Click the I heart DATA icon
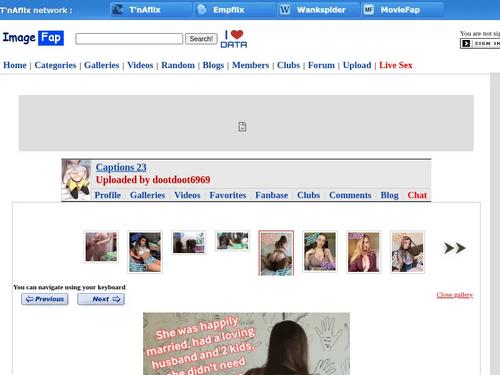Viewport: 500px width, 375px height. click(x=234, y=39)
